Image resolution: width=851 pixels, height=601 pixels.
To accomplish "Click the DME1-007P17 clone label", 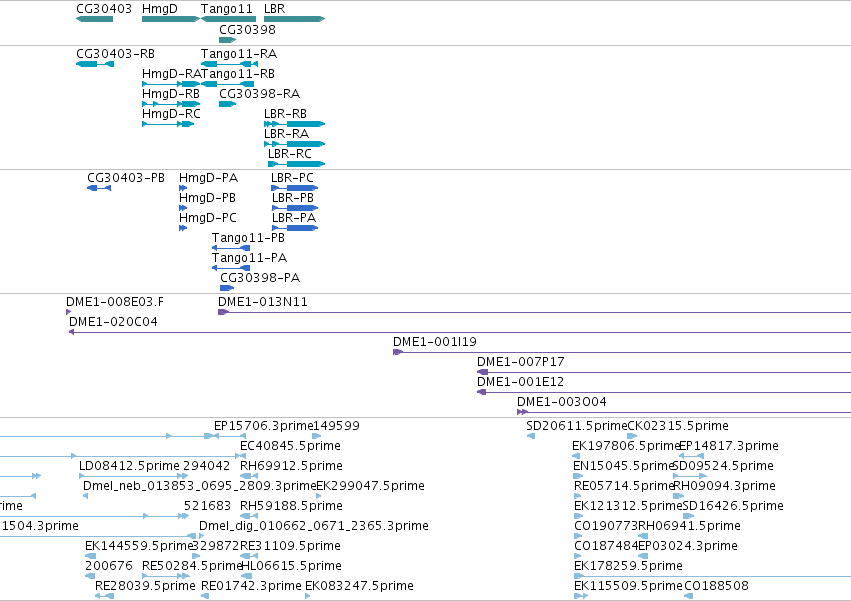I will point(520,362).
